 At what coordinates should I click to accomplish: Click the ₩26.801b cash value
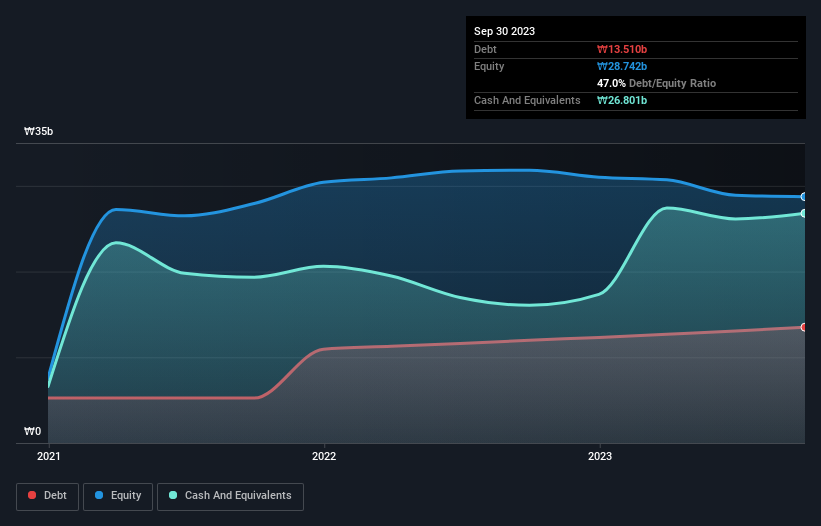[x=622, y=100]
